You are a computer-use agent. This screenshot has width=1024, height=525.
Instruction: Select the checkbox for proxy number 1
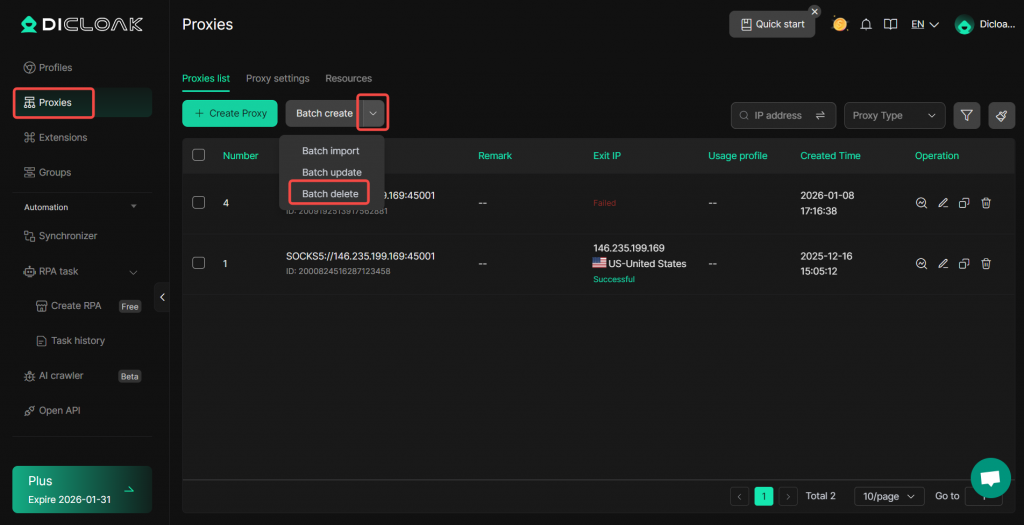click(x=198, y=263)
